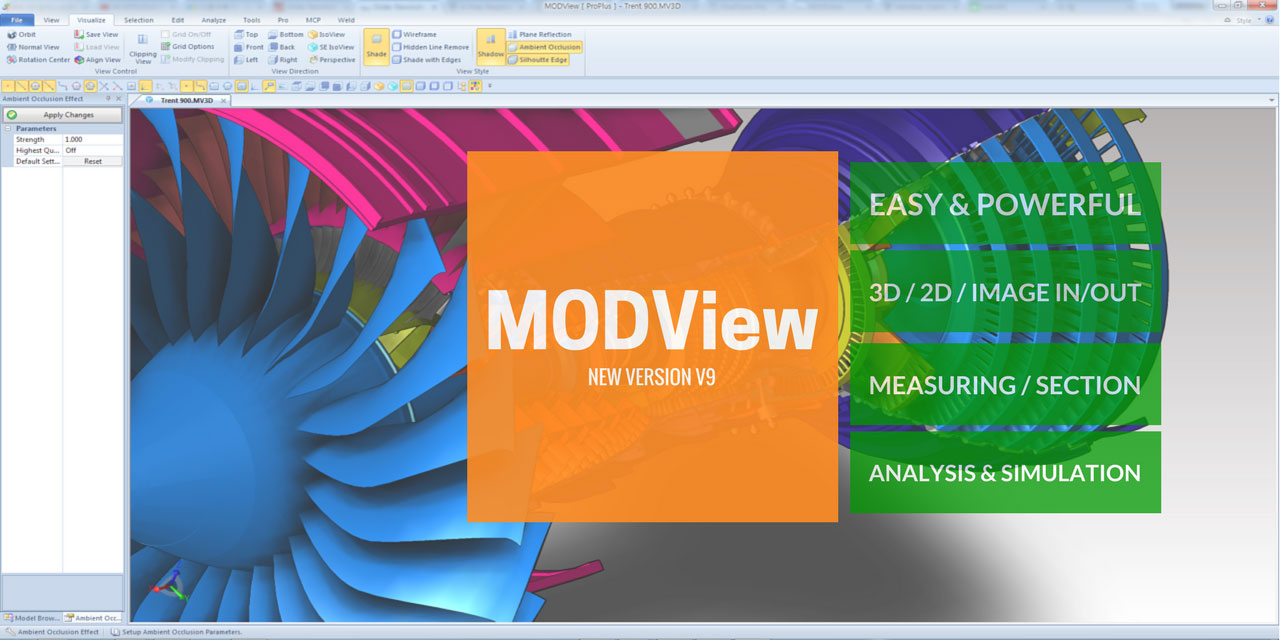Edit the Strength value field
1280x640 pixels.
click(x=93, y=139)
